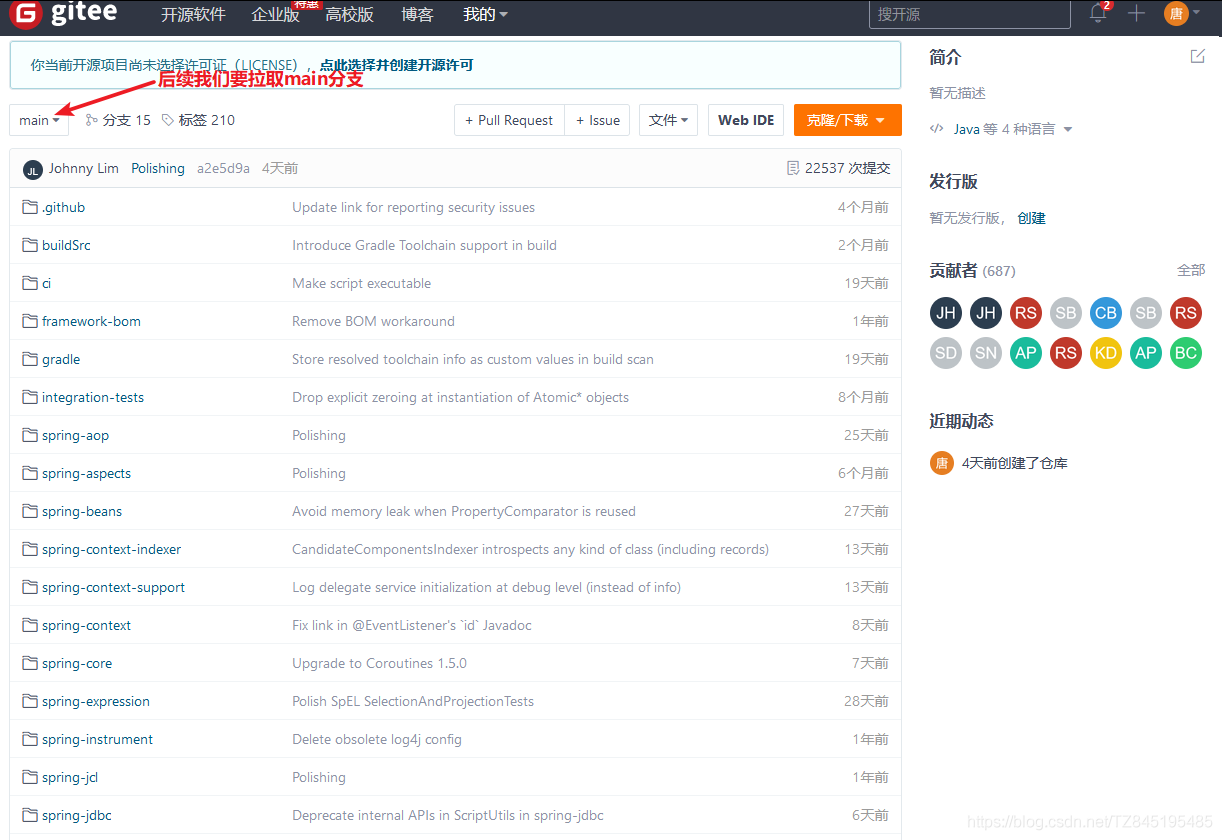This screenshot has width=1222, height=840.
Task: Click the code icon beside Java languages
Action: [937, 129]
